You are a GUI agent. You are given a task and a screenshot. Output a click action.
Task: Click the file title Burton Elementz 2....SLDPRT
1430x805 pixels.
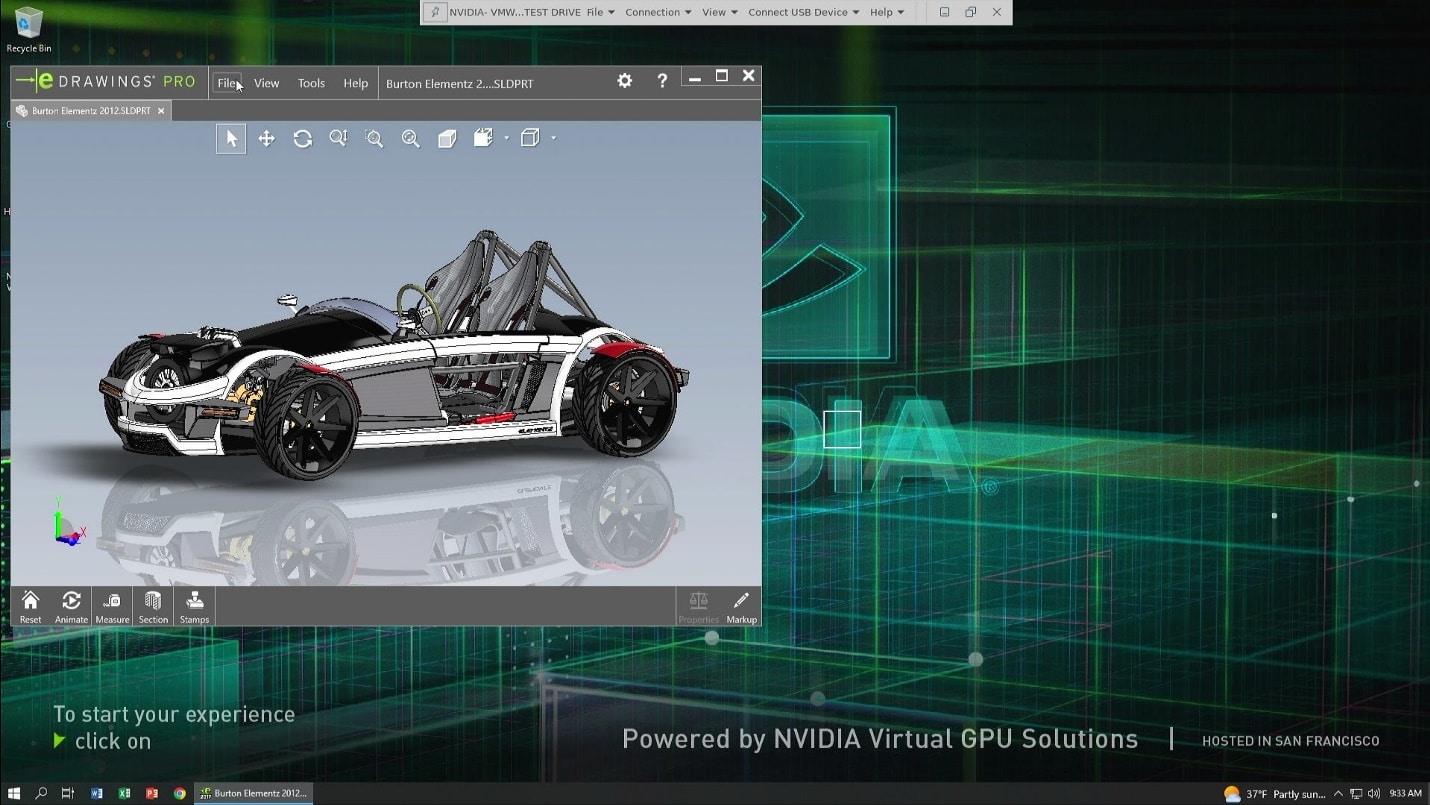tap(460, 84)
